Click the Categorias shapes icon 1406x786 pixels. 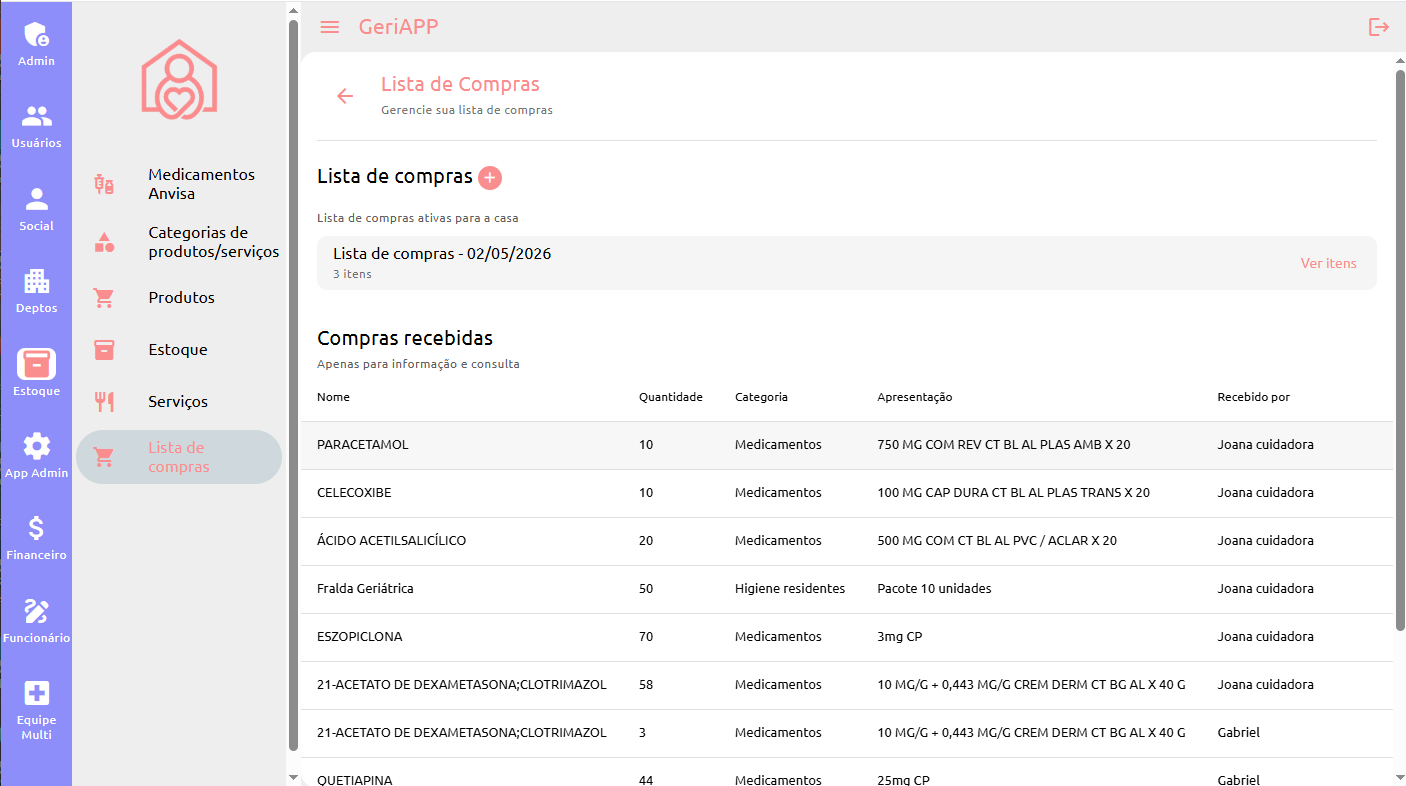pos(104,242)
